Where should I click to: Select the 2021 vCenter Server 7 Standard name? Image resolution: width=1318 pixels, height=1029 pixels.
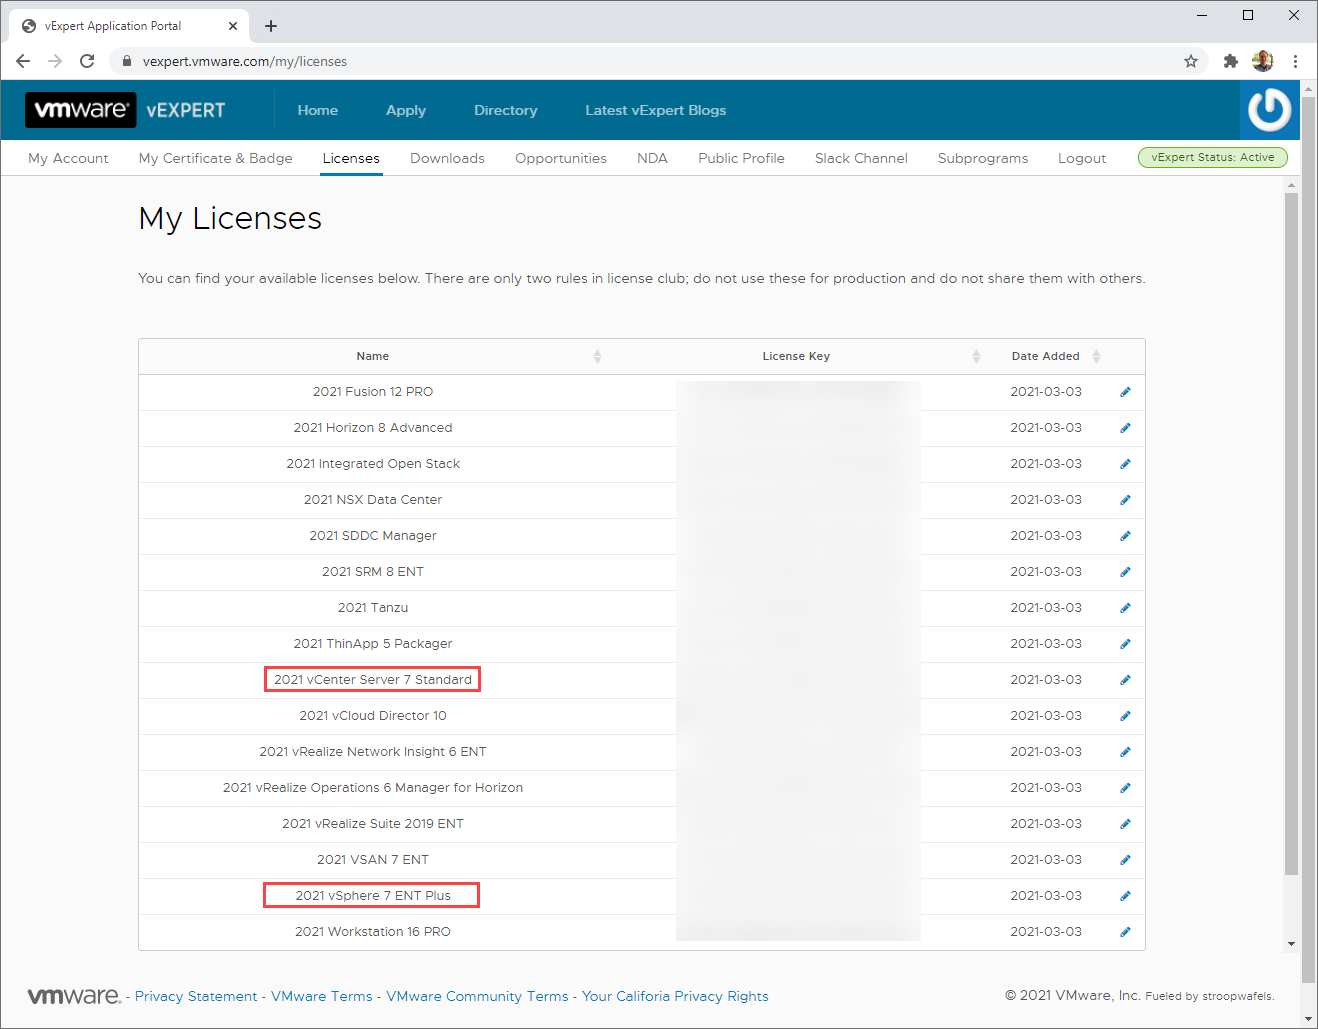(373, 680)
